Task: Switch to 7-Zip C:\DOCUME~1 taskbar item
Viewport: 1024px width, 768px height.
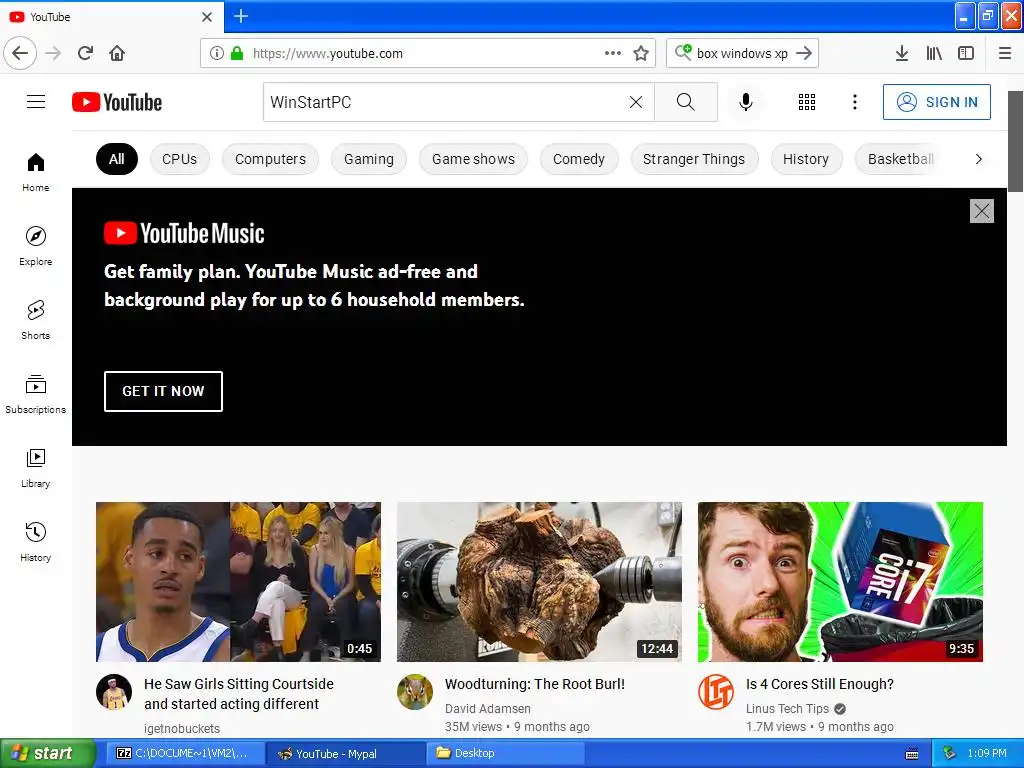Action: [x=183, y=753]
